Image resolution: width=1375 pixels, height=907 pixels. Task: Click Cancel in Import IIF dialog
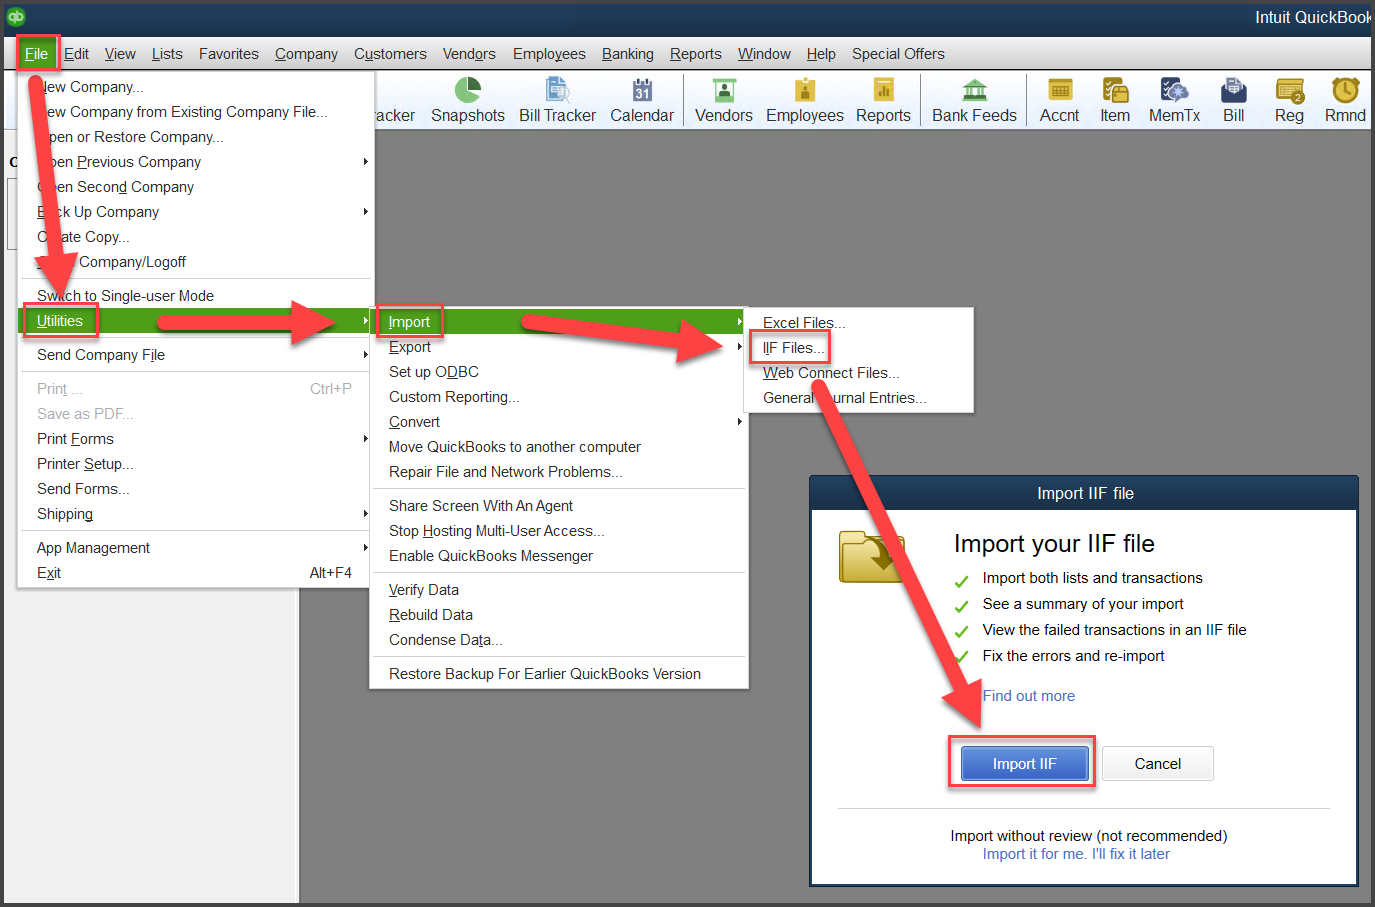pyautogui.click(x=1158, y=764)
